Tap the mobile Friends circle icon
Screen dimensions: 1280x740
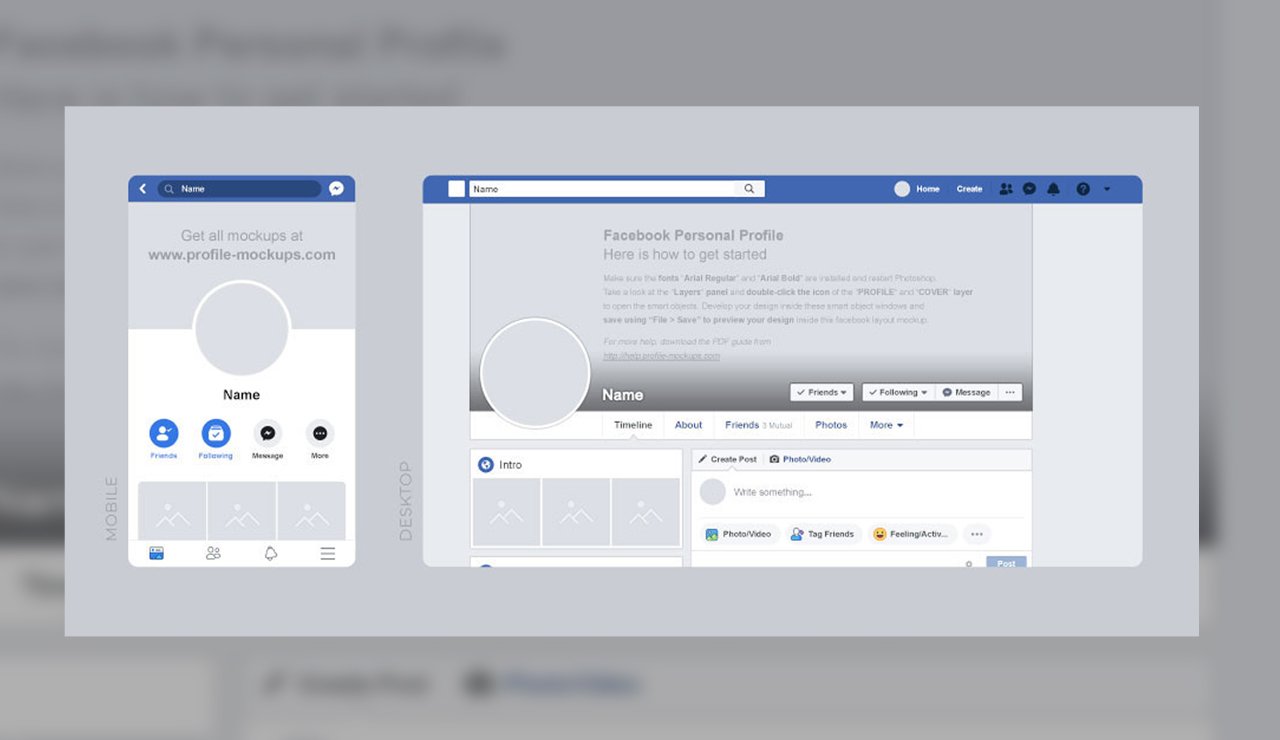(x=164, y=433)
